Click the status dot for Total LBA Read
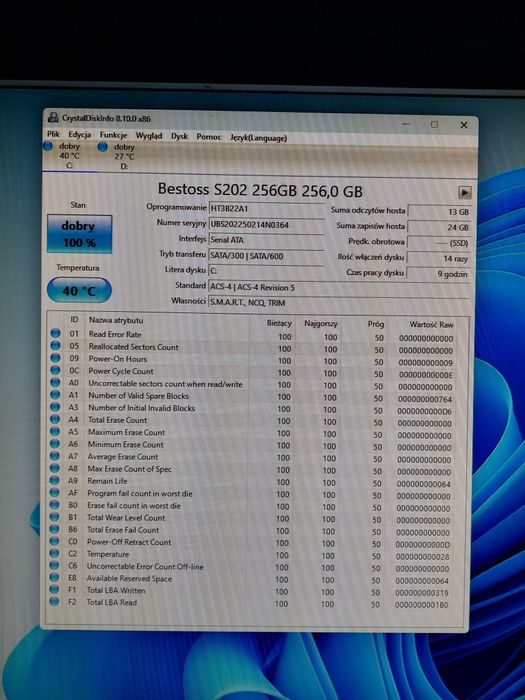The width and height of the screenshot is (525, 700). [54, 601]
